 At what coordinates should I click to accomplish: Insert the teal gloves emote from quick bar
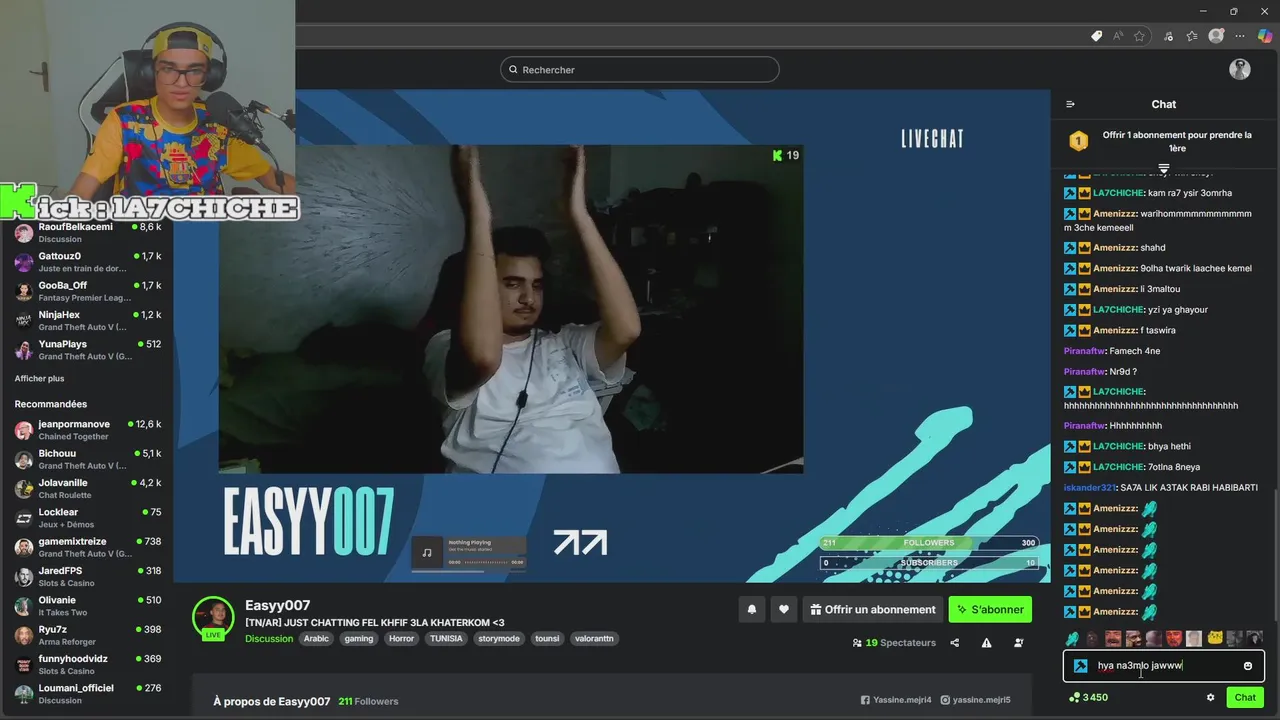[x=1072, y=638]
